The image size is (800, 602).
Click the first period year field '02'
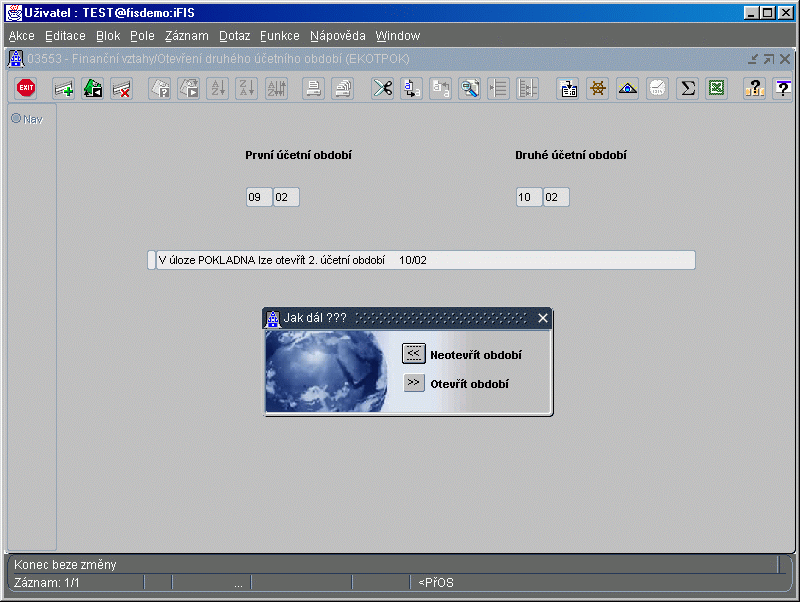[286, 197]
